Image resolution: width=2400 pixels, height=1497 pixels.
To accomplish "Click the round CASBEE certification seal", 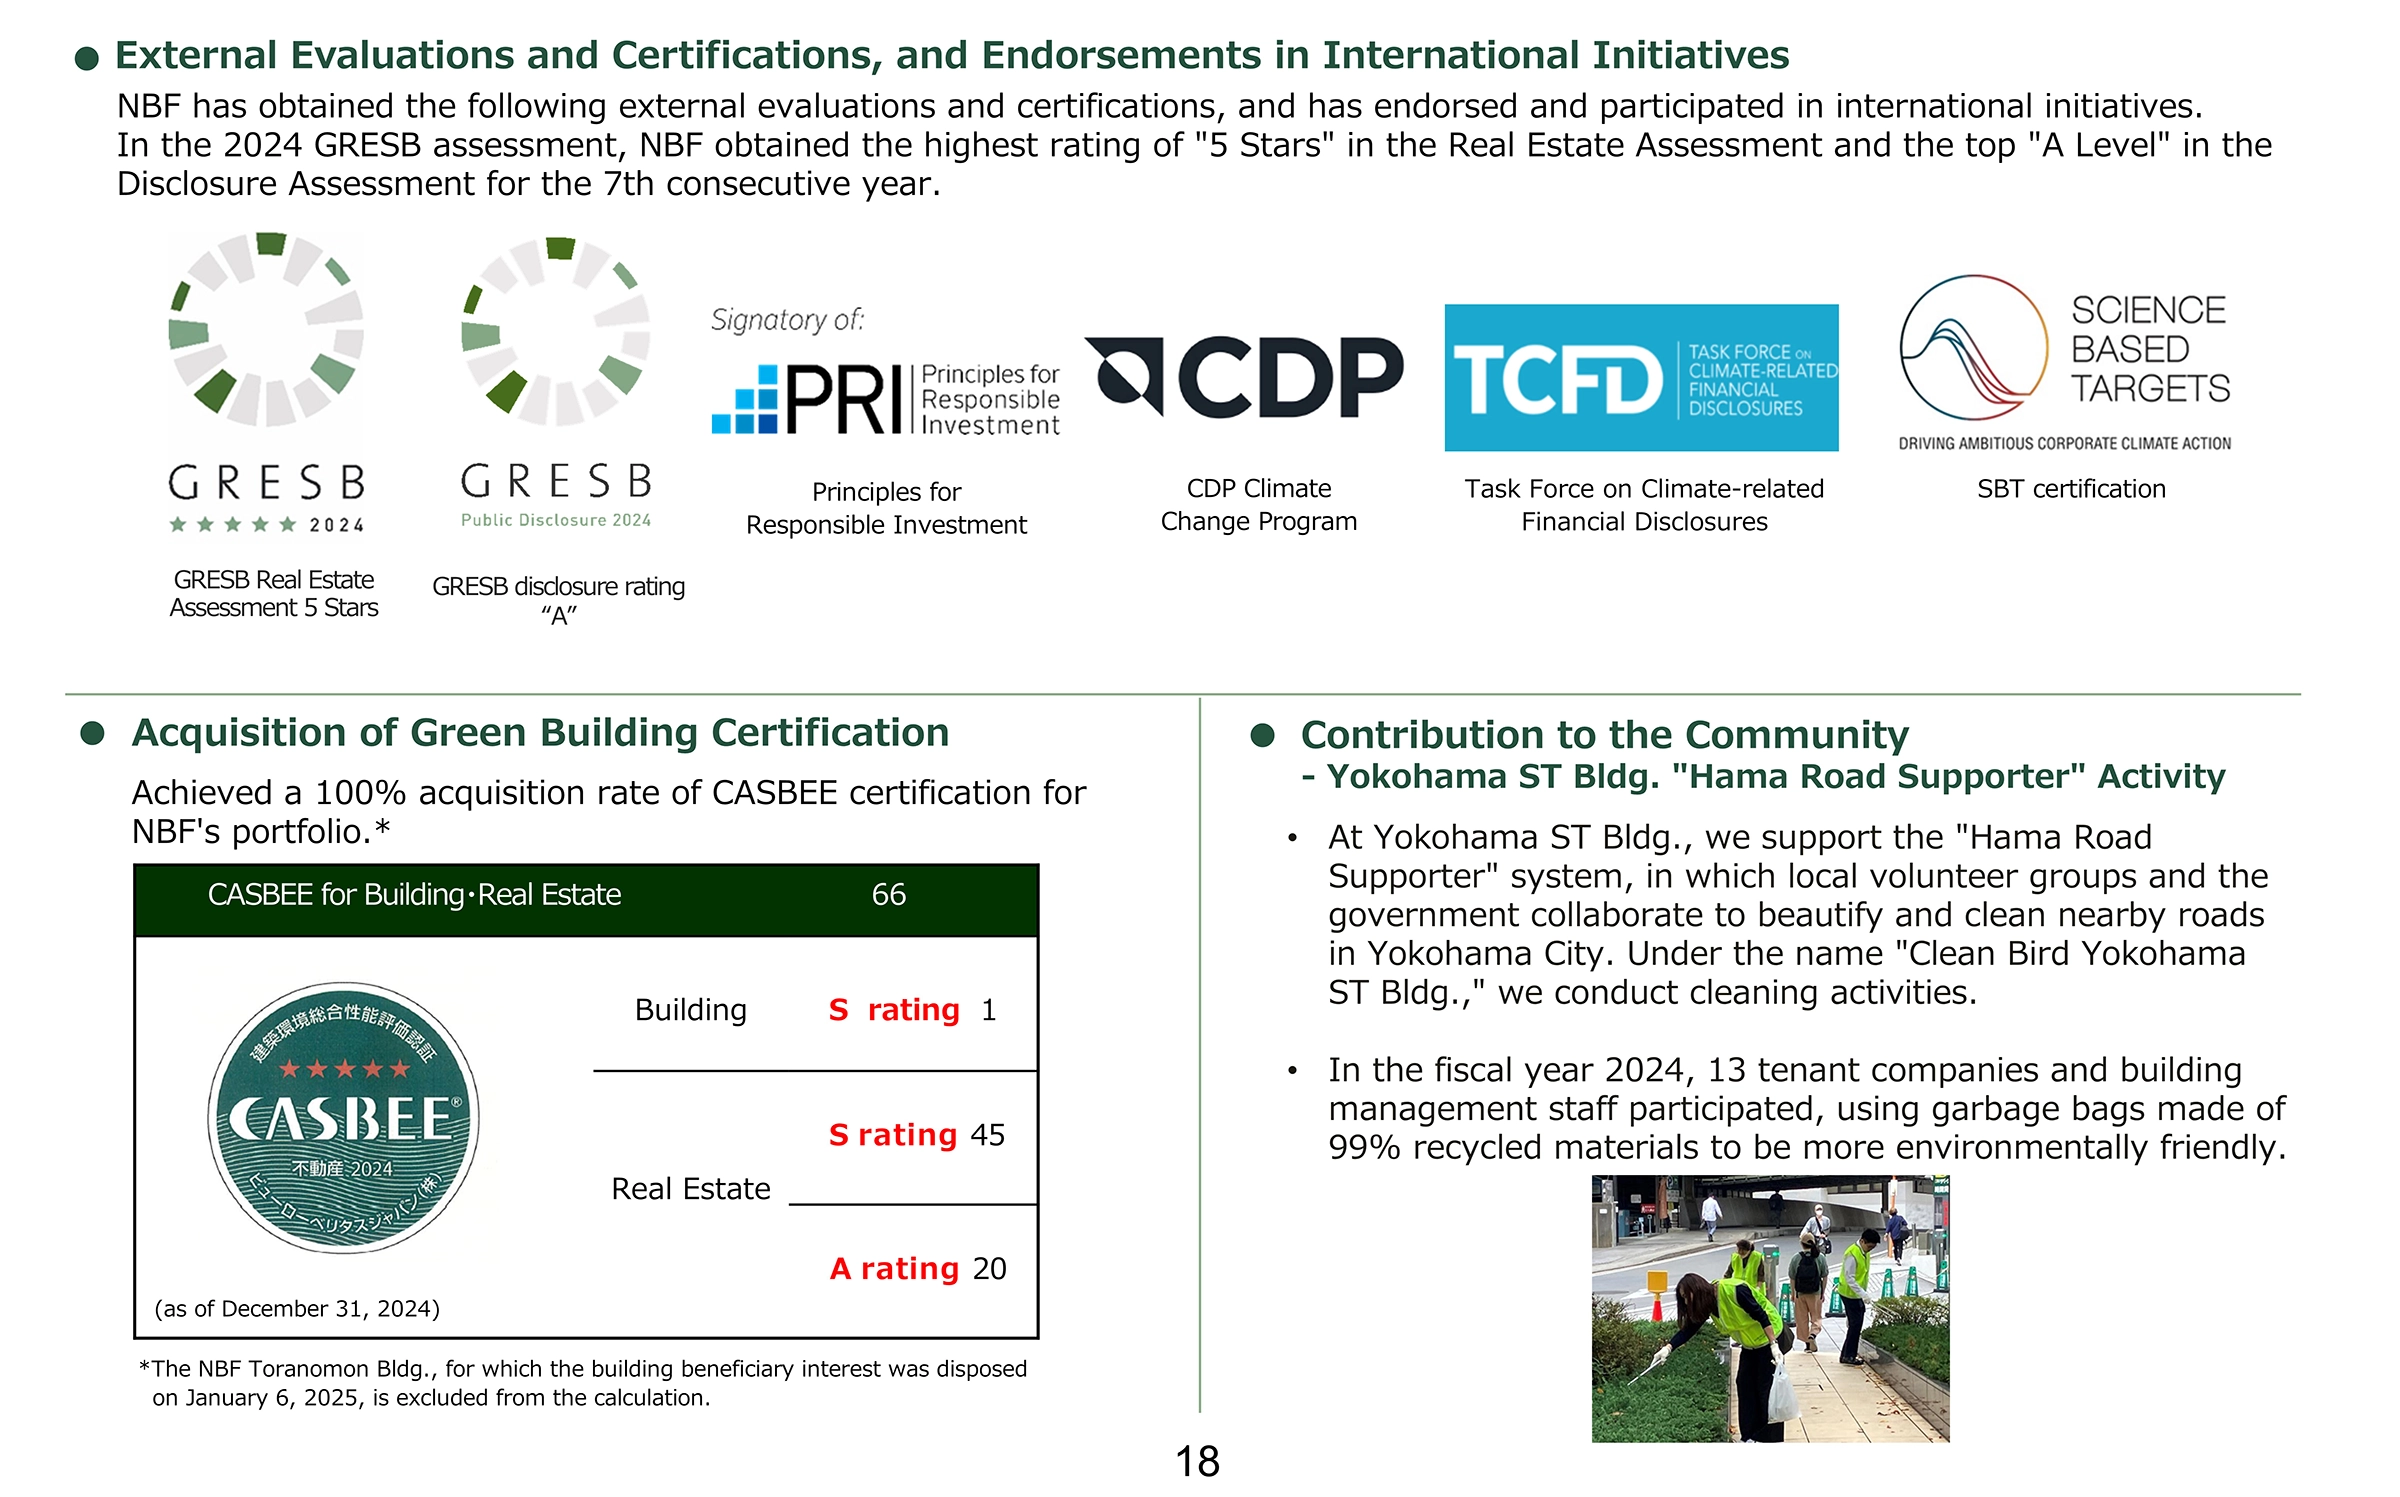I will 343,1117.
